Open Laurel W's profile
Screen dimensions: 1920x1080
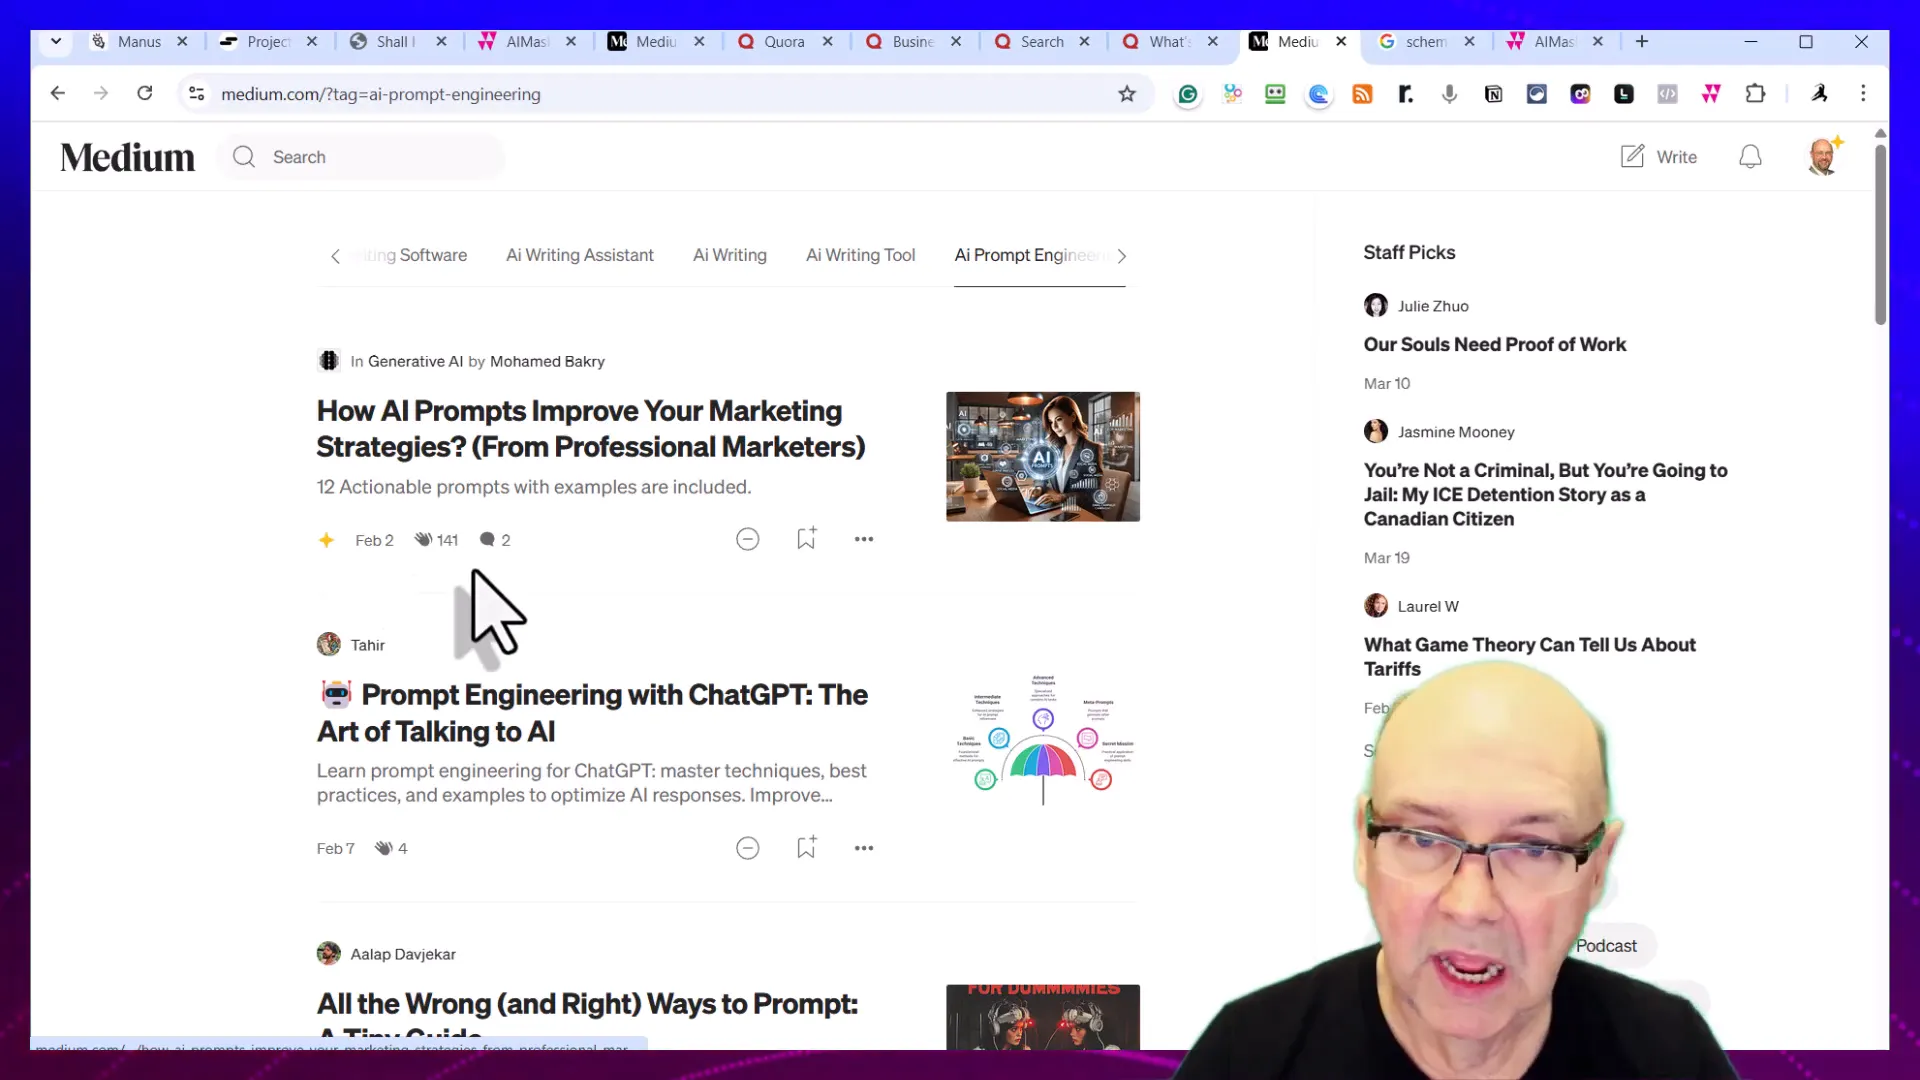(1428, 606)
